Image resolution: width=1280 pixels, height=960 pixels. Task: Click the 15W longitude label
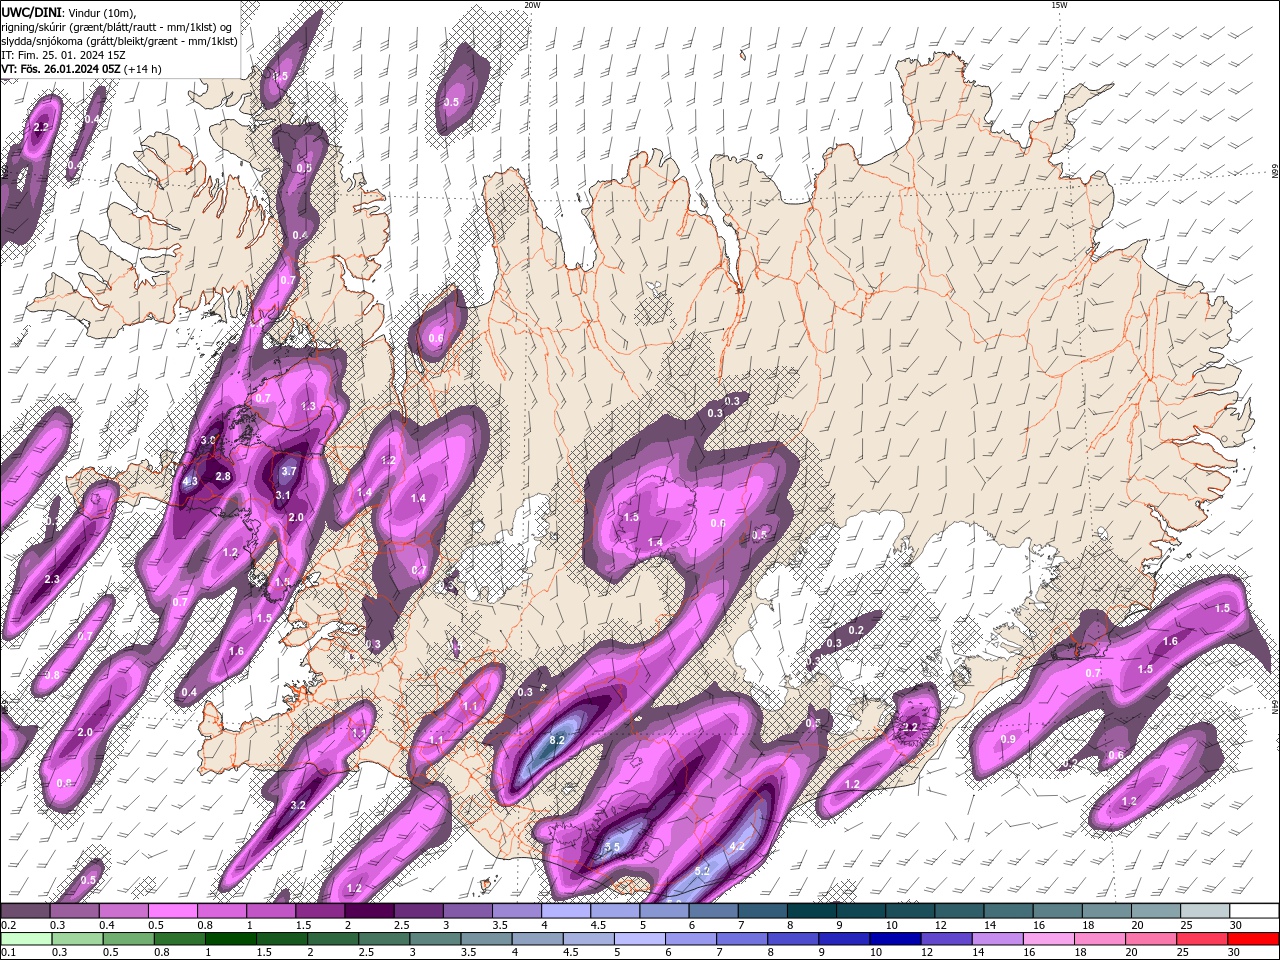pos(1059,5)
